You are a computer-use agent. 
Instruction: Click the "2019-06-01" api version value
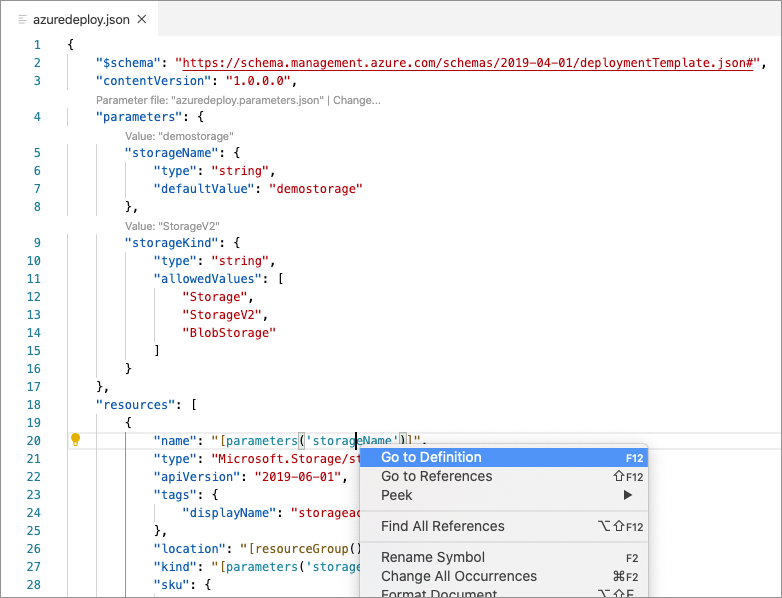[x=298, y=477]
